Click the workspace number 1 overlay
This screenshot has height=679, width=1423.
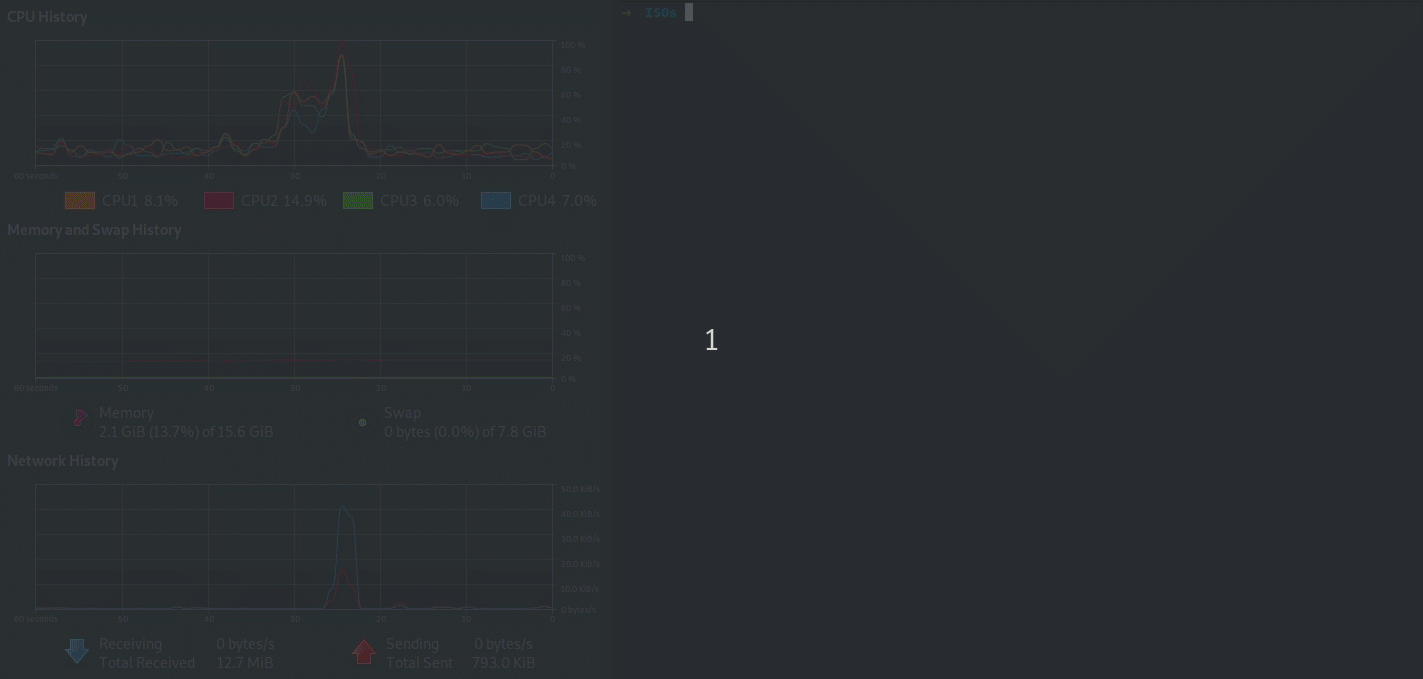(711, 340)
